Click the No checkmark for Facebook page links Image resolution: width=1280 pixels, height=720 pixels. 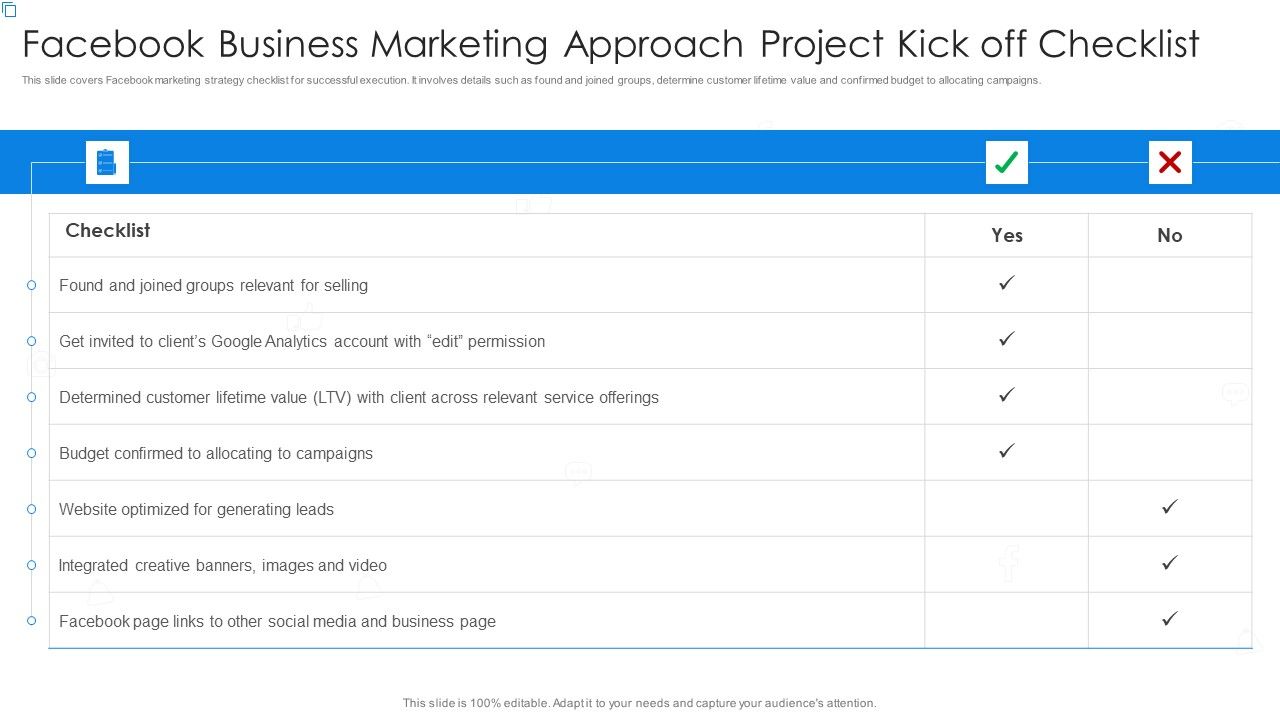pyautogui.click(x=1170, y=619)
